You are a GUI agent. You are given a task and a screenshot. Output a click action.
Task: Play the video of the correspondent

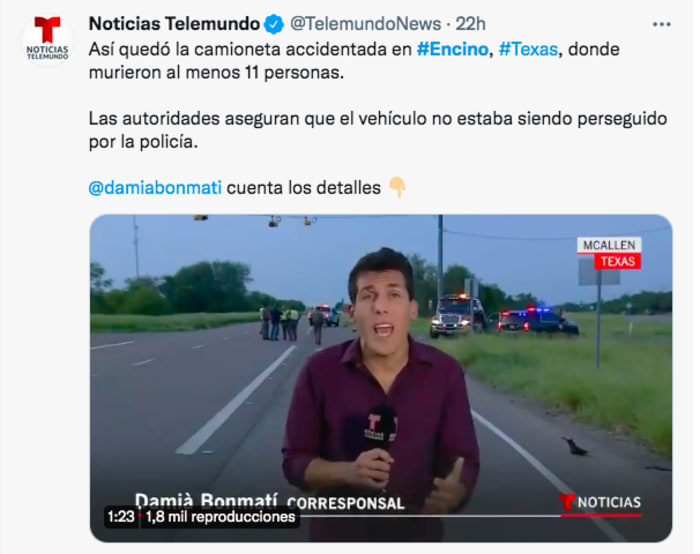pyautogui.click(x=381, y=378)
